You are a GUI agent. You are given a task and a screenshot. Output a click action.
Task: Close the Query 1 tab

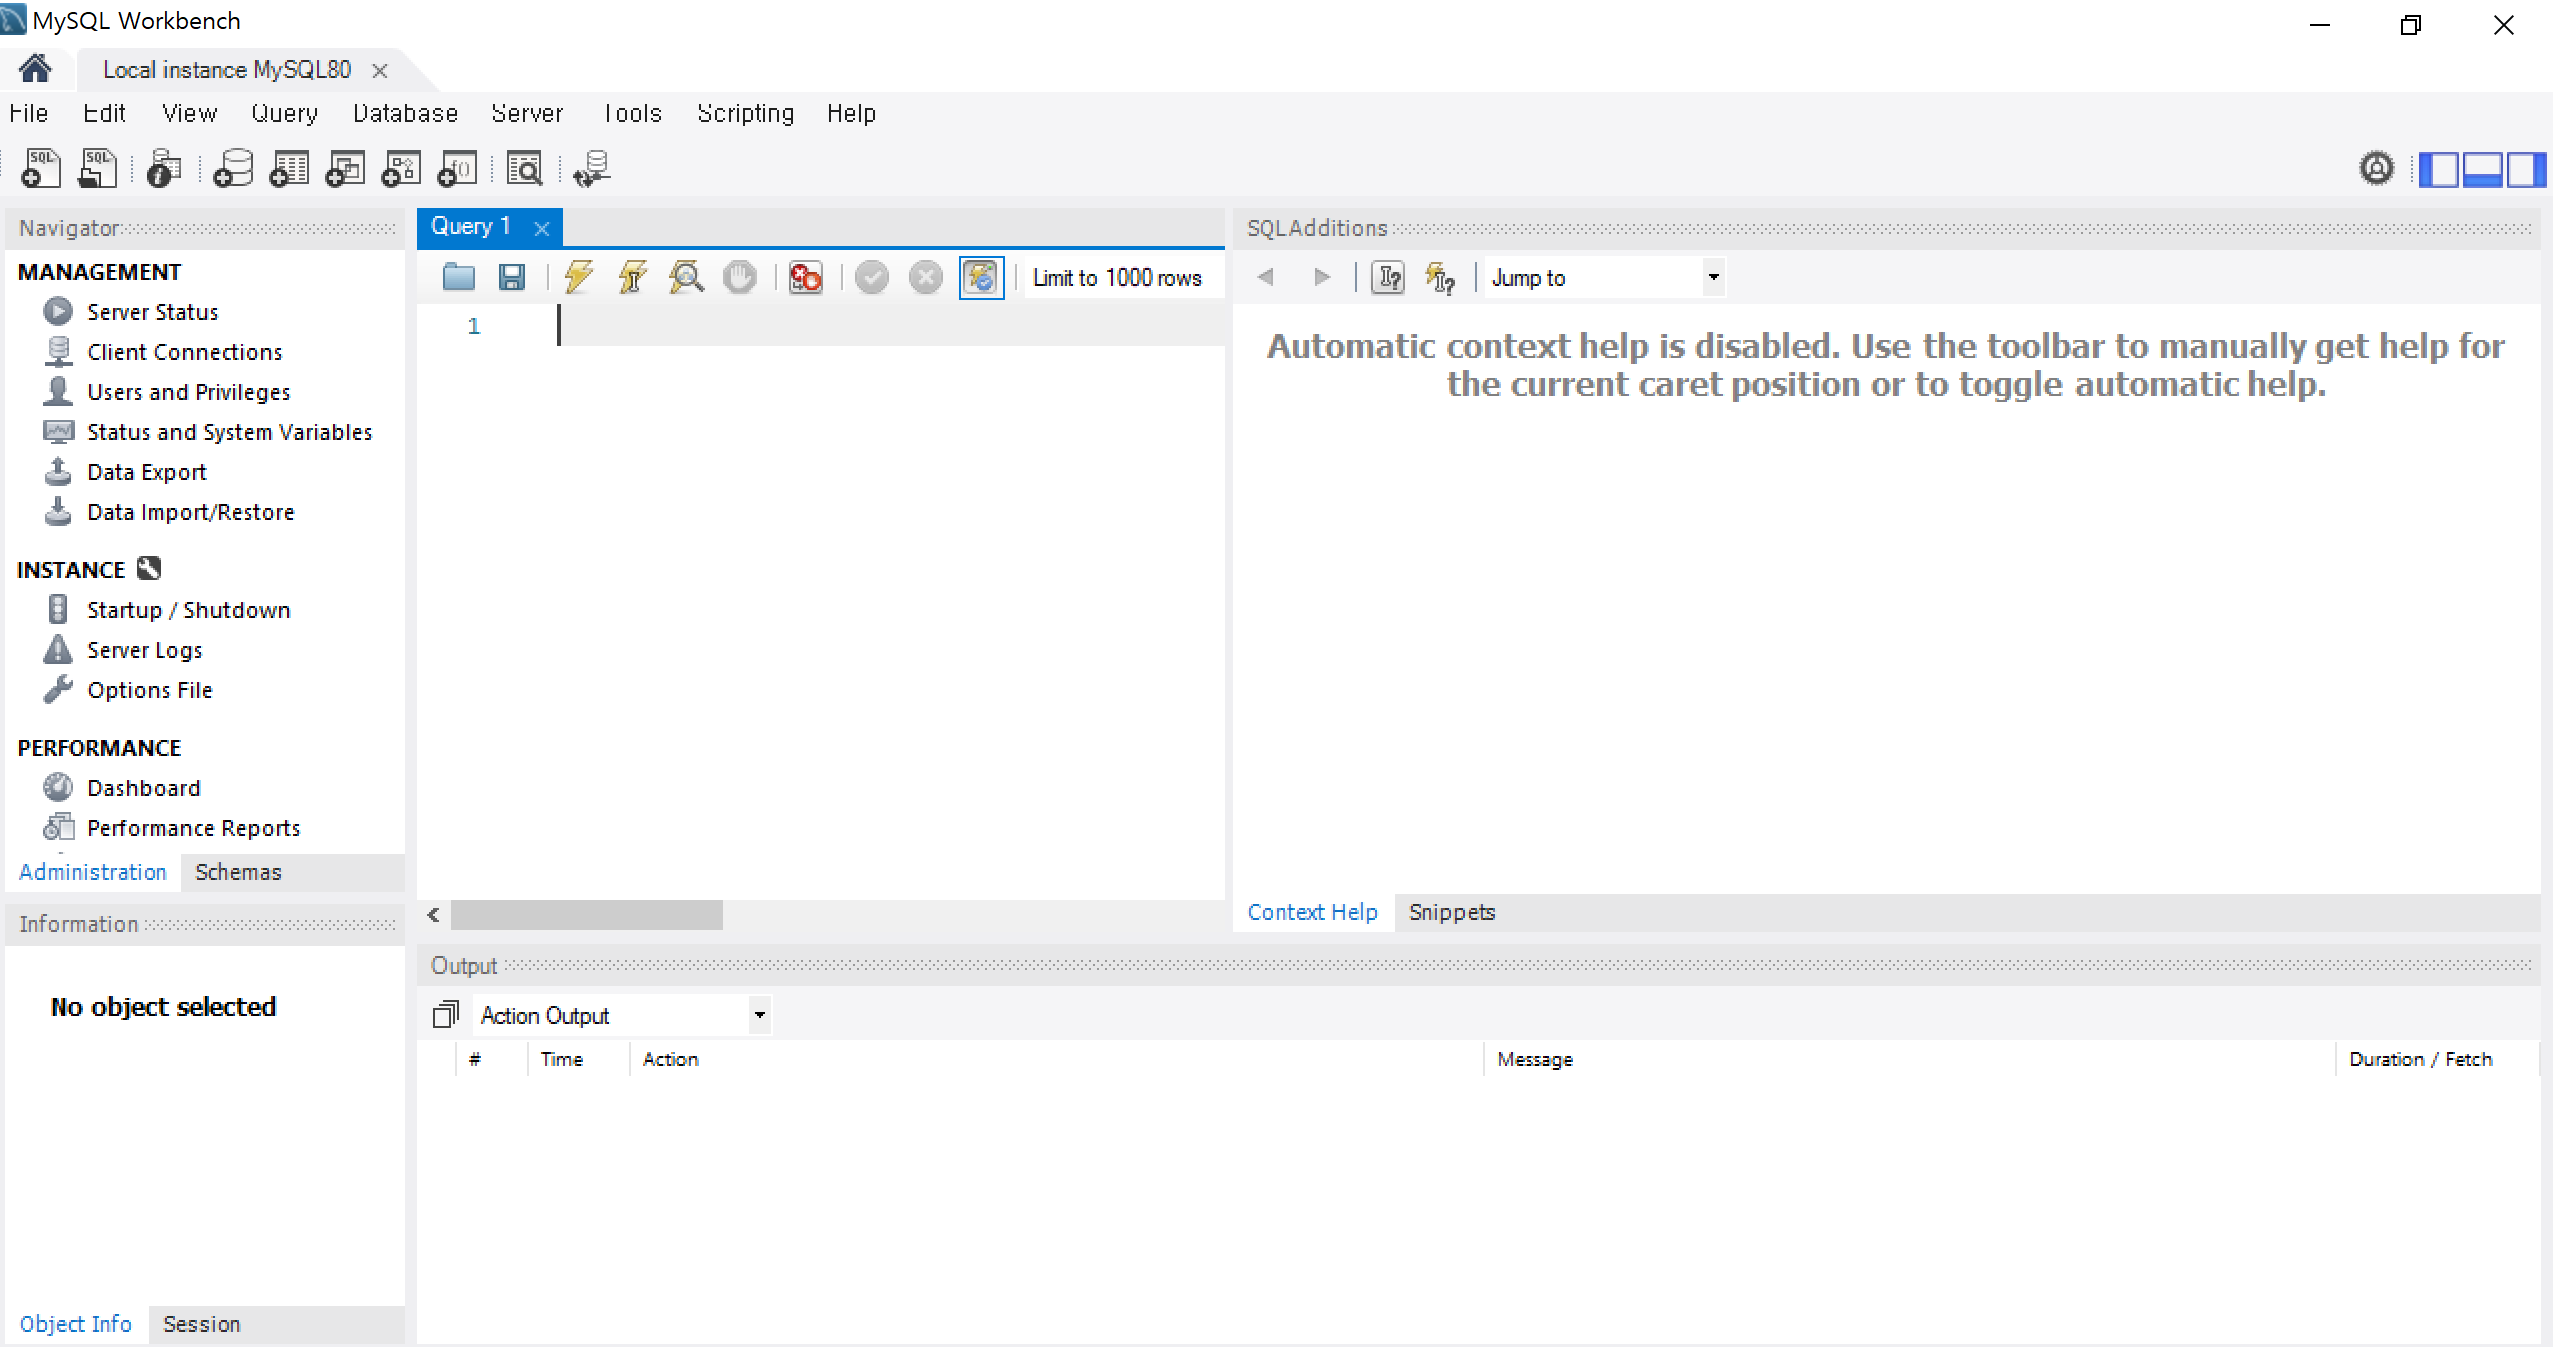[542, 228]
